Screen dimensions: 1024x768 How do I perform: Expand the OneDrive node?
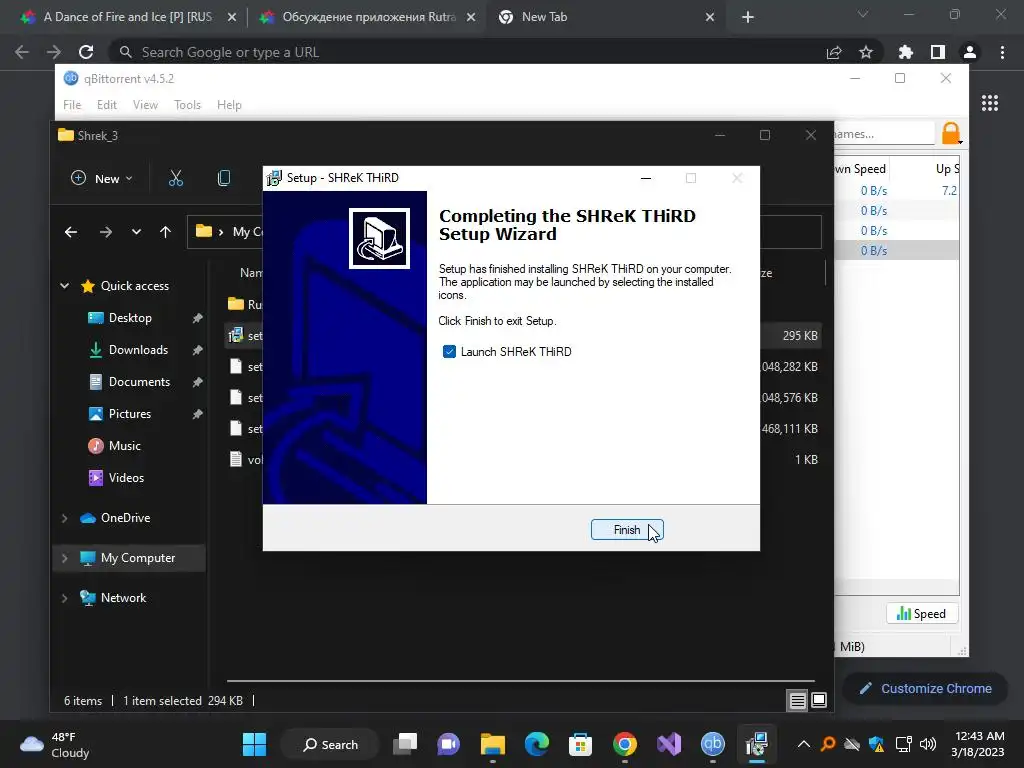tap(65, 518)
